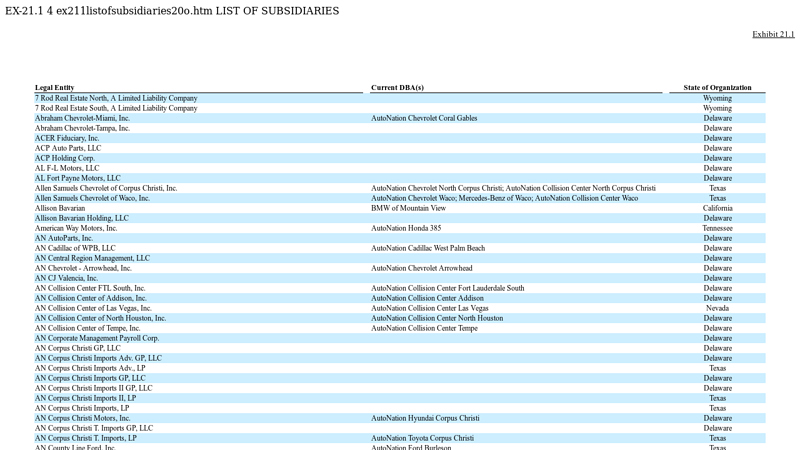Click California state for Allison Bavarian
The width and height of the screenshot is (800, 450).
[x=717, y=208]
